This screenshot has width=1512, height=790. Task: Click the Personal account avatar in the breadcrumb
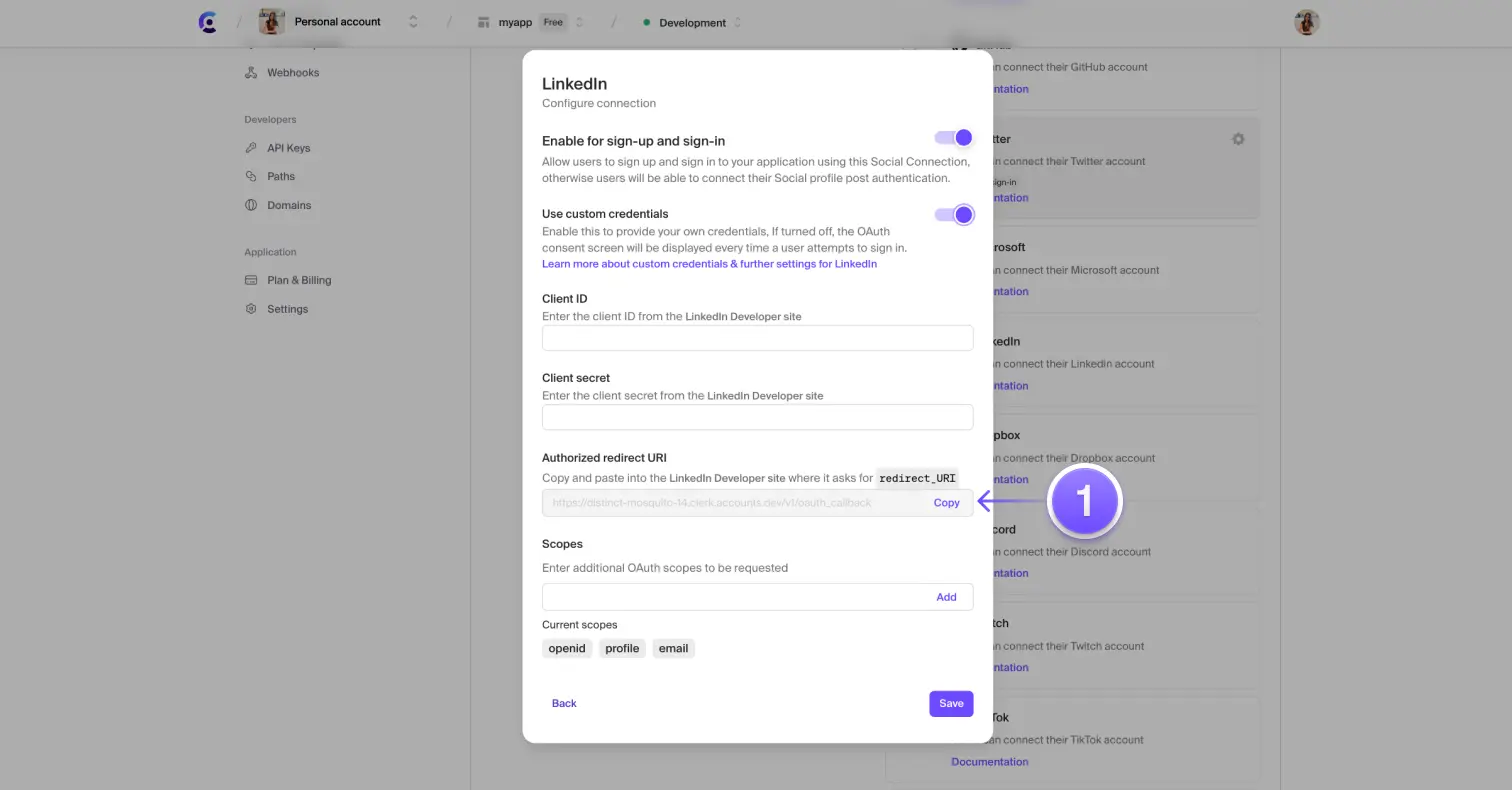pos(270,21)
